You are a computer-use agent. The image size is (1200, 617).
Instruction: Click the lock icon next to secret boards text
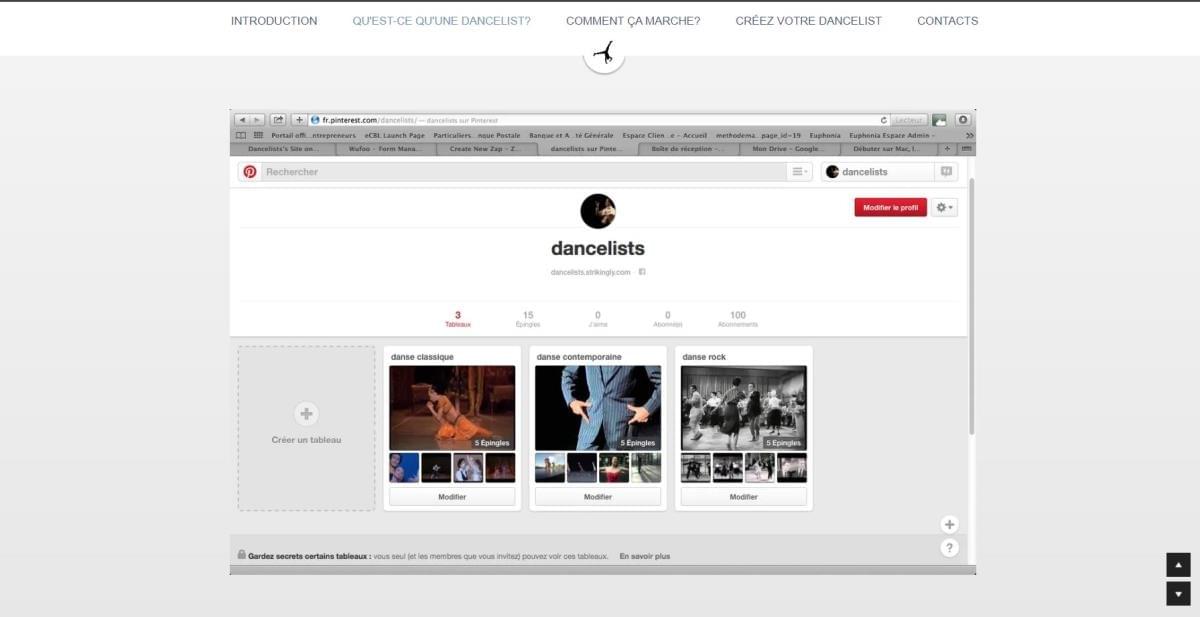tap(241, 555)
